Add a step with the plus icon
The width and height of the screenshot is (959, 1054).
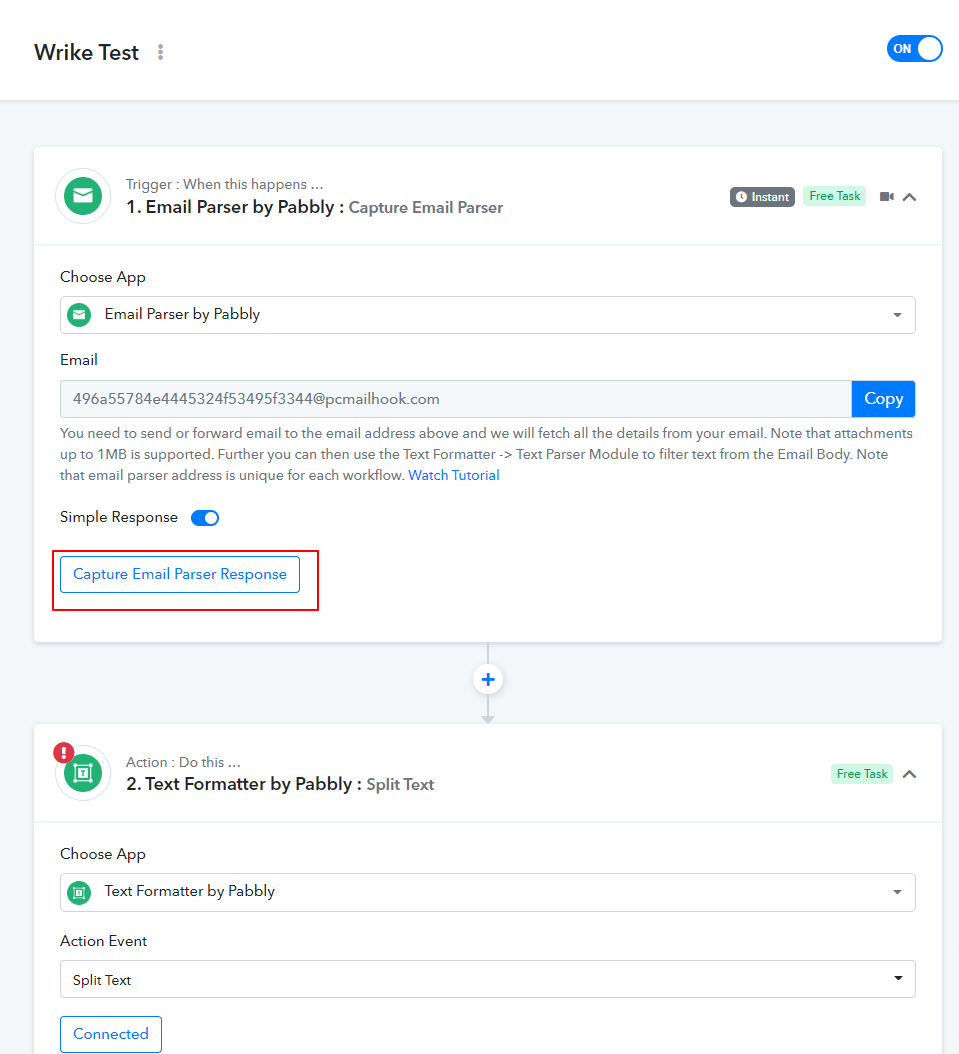(x=488, y=680)
